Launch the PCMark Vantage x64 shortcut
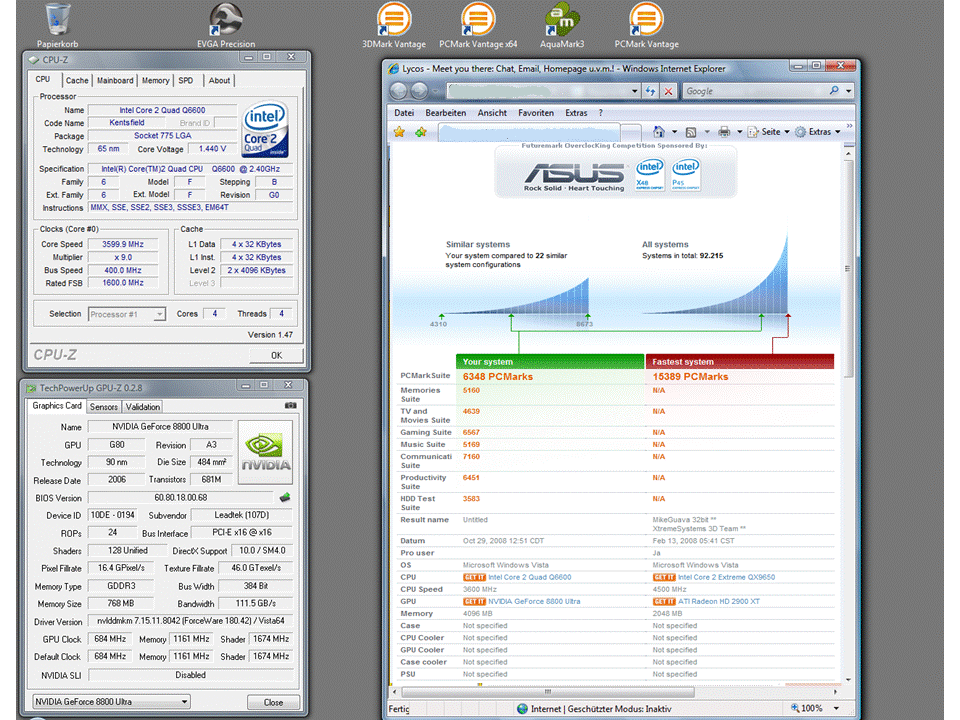 478,23
